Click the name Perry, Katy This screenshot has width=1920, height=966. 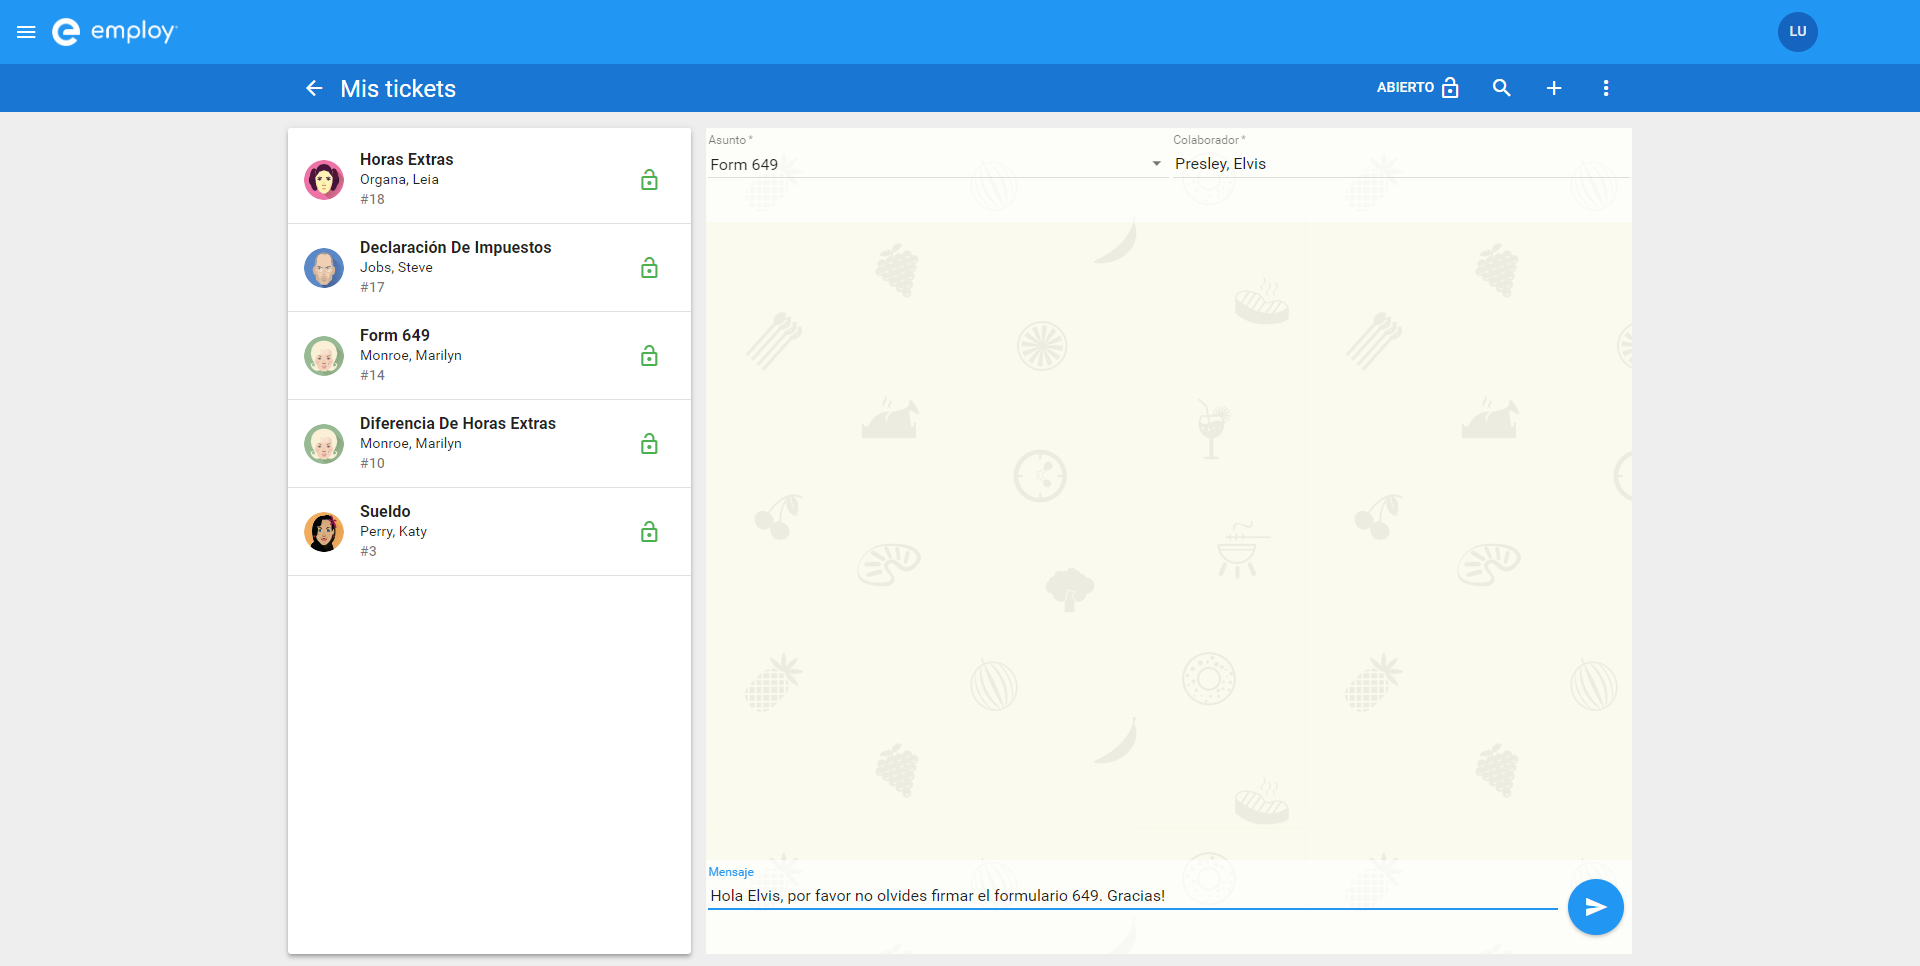(393, 531)
